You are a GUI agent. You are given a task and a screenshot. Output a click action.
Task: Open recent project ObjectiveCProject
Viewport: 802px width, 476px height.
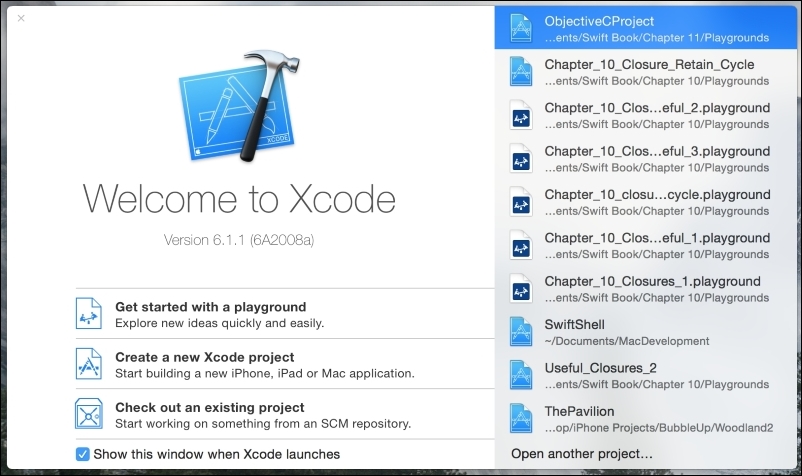(645, 28)
